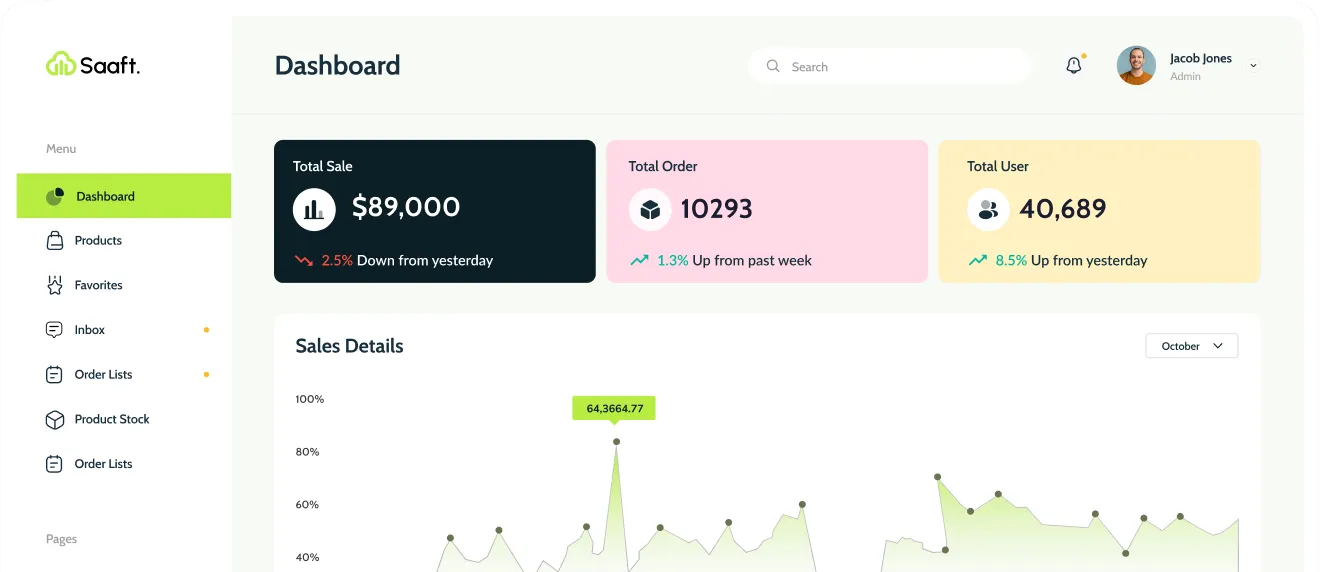Click the Pages section label
Viewport: 1320px width, 572px height.
pyautogui.click(x=61, y=539)
